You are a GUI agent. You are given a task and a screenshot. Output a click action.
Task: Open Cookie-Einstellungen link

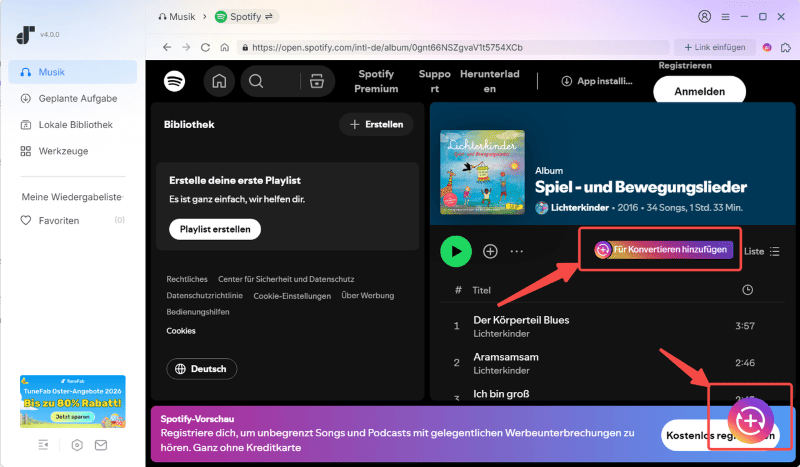tap(292, 296)
